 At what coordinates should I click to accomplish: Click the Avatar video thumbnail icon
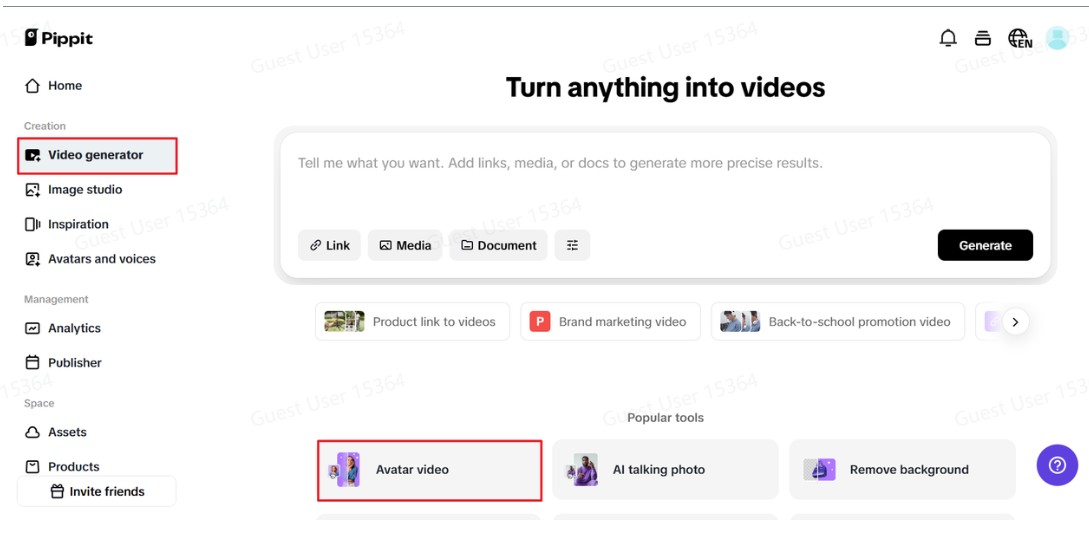click(345, 470)
